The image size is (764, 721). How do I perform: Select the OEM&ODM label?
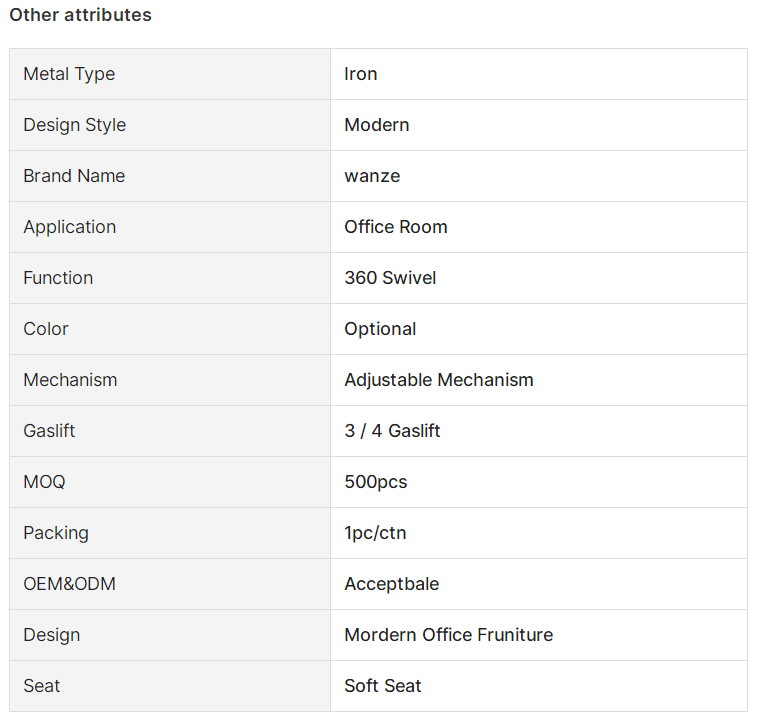(70, 584)
